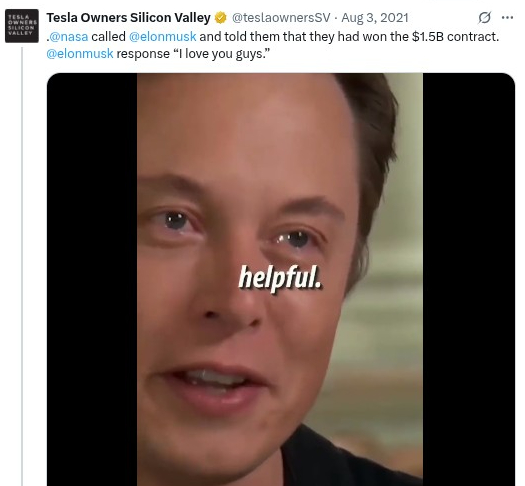The height and width of the screenshot is (486, 525).
Task: Click the word 'called' in the tweet
Action: pyautogui.click(x=108, y=36)
